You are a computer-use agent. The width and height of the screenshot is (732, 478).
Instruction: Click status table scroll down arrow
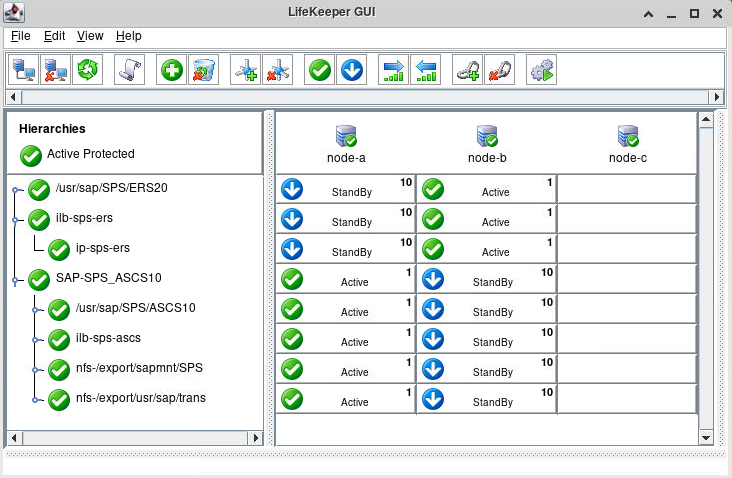point(706,438)
